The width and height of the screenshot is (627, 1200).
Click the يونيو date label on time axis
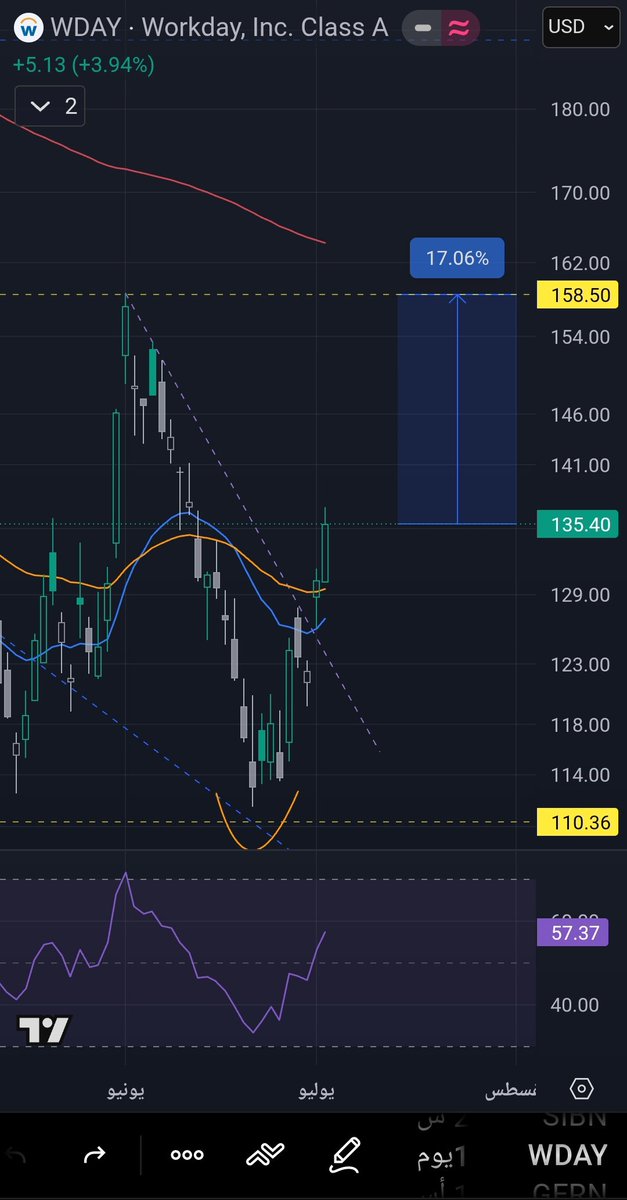point(126,1092)
